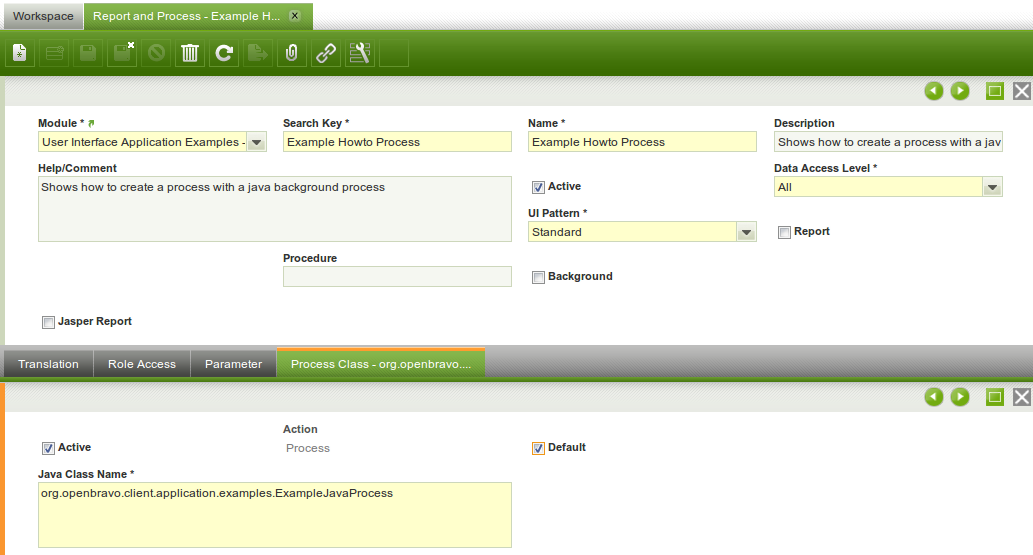1033x555 pixels.
Task: Go to next record in the top form
Action: click(960, 91)
